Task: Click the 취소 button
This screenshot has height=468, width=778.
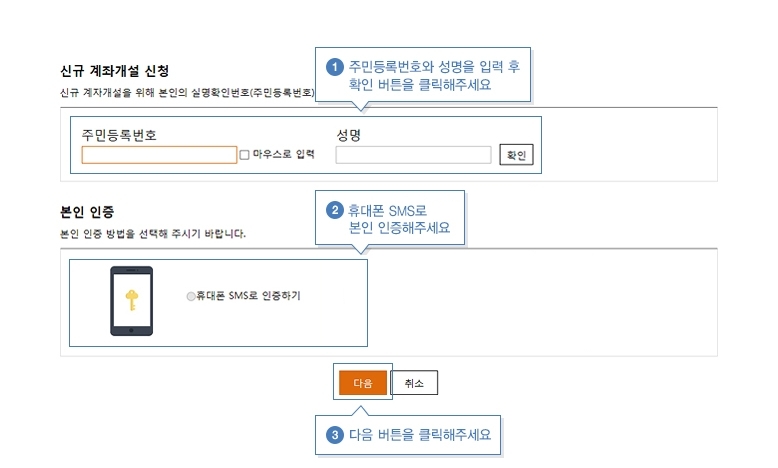Action: pyautogui.click(x=414, y=383)
